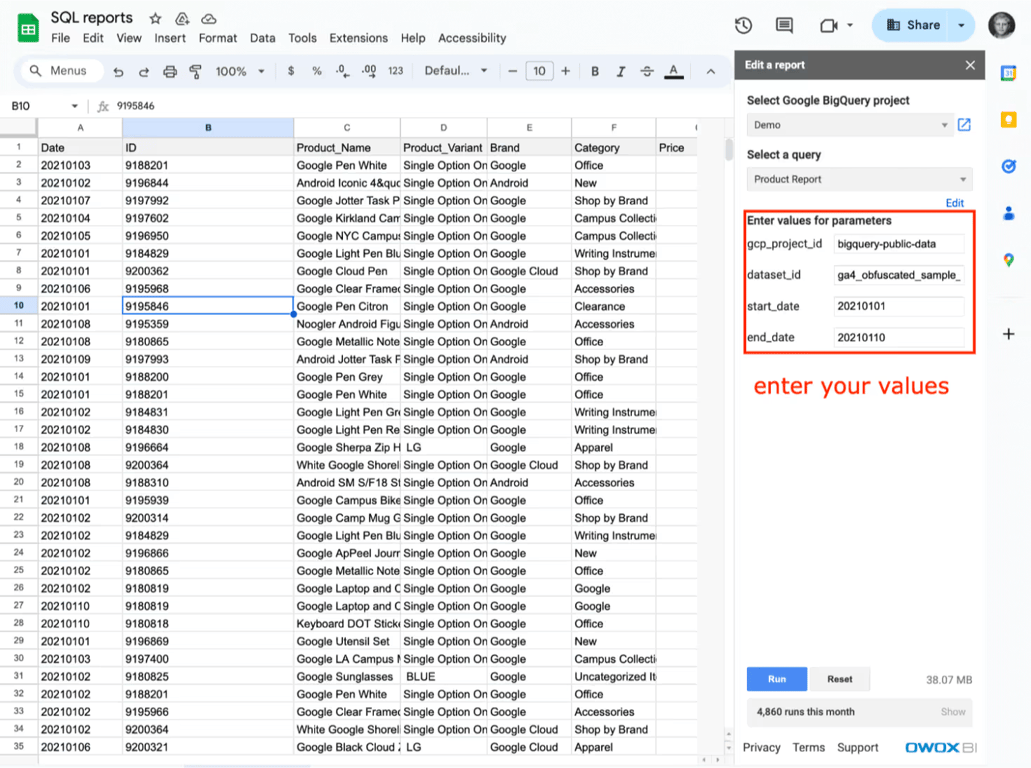Screen dimensions: 1031x768
Task: Click the Share button
Action: click(x=913, y=26)
